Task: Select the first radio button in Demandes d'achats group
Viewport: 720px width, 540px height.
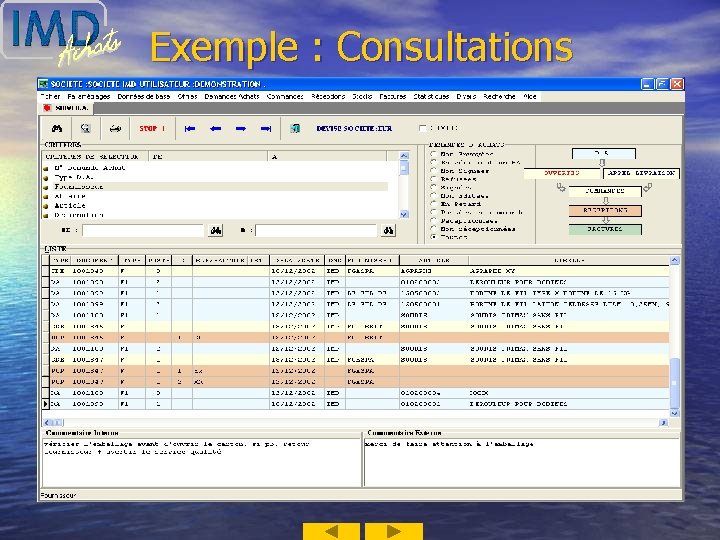Action: click(x=433, y=154)
